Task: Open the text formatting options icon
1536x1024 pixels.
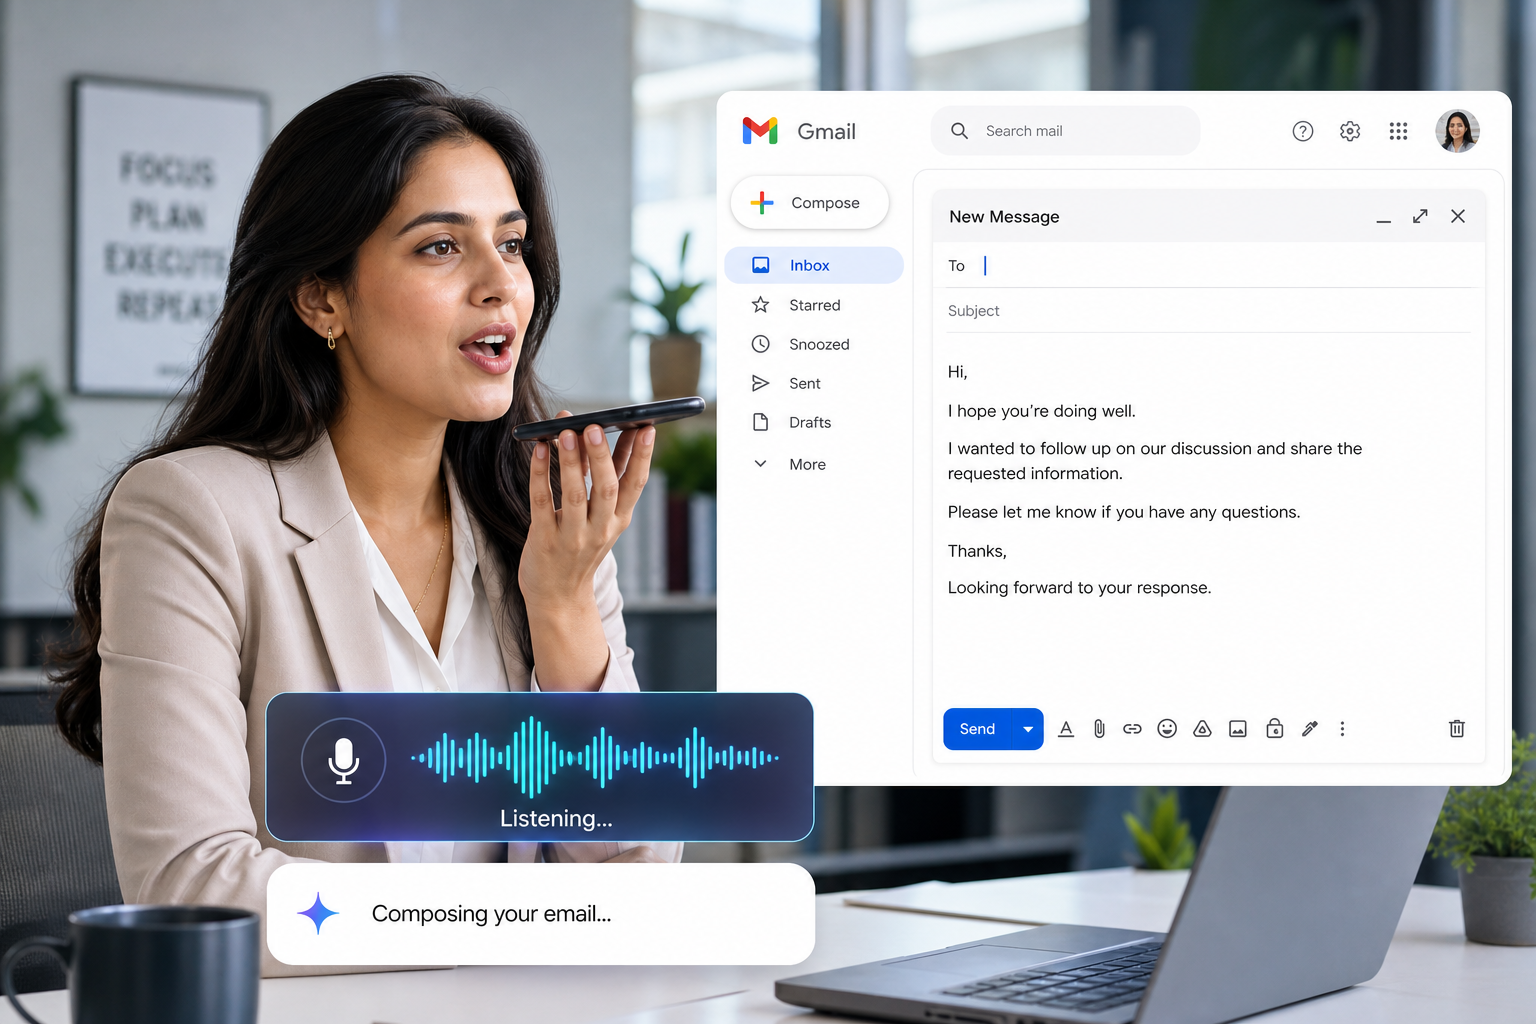Action: 1066,729
